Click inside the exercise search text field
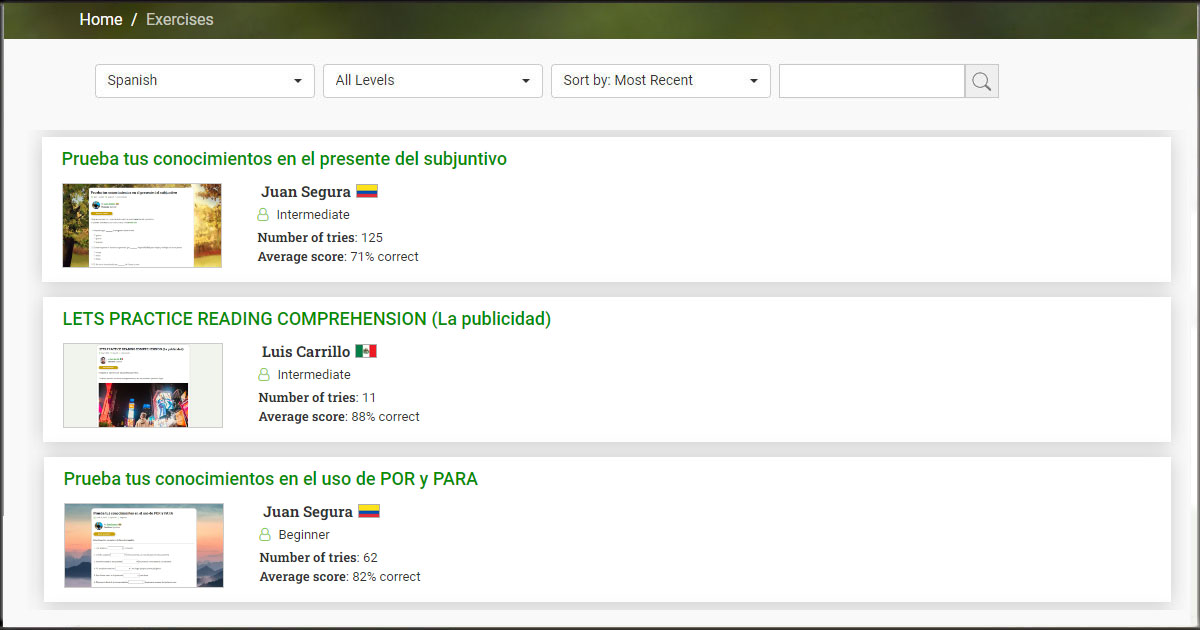1200x630 pixels. (x=871, y=81)
